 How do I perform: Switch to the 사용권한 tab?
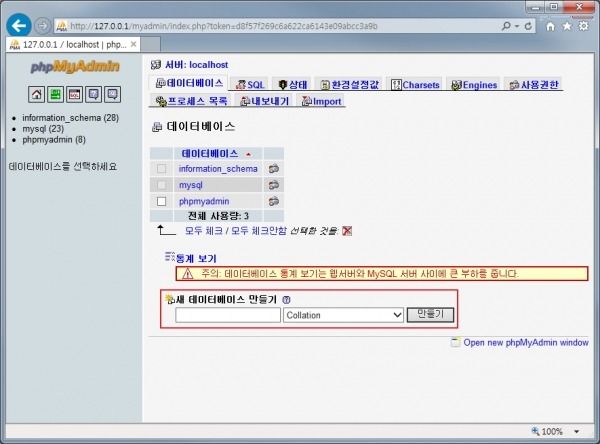click(x=534, y=85)
